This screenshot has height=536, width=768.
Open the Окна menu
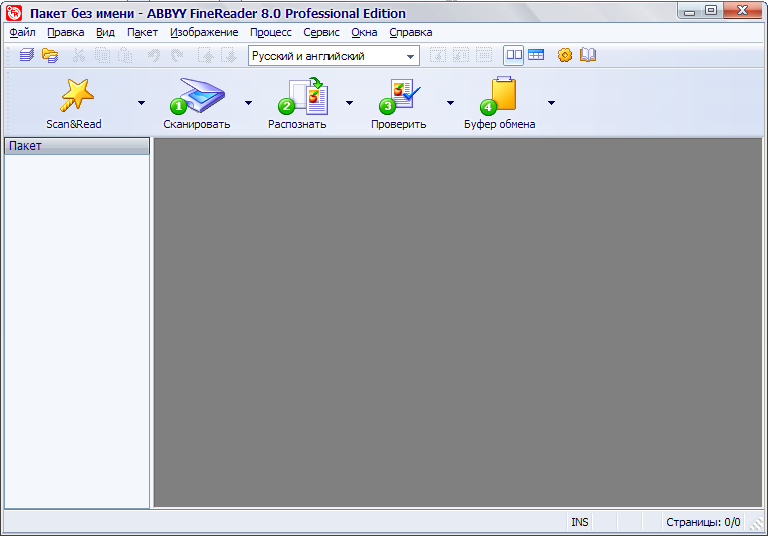coord(364,32)
